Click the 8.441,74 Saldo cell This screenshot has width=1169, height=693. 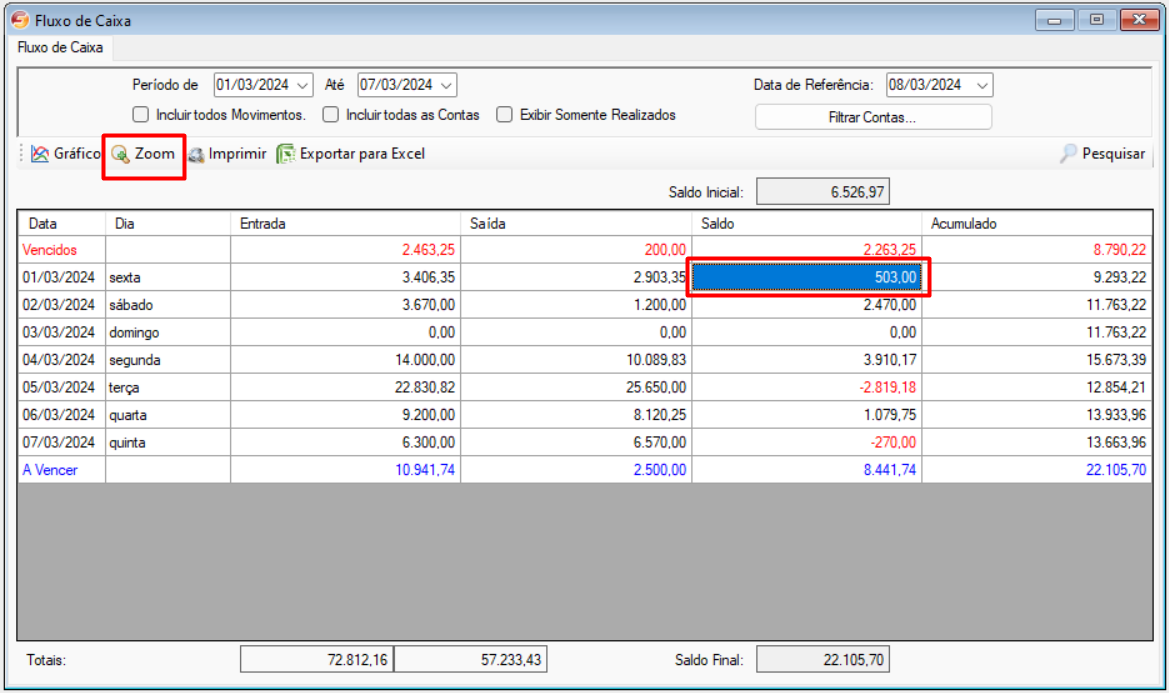point(807,470)
